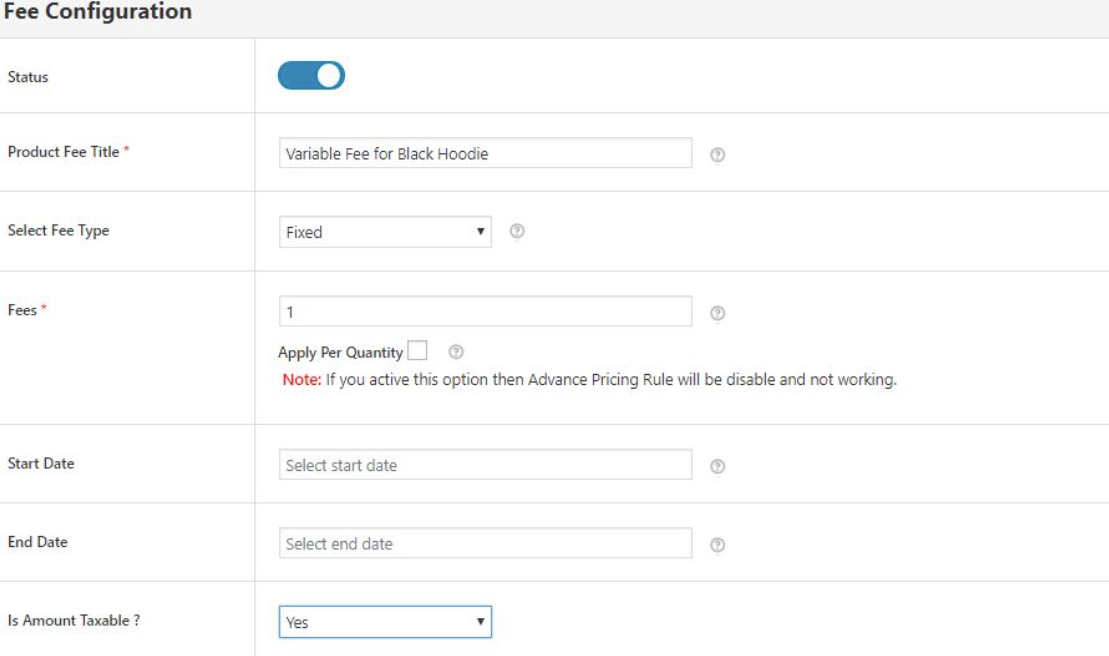Click the Fee Configuration heading
This screenshot has width=1109, height=656.
(98, 11)
